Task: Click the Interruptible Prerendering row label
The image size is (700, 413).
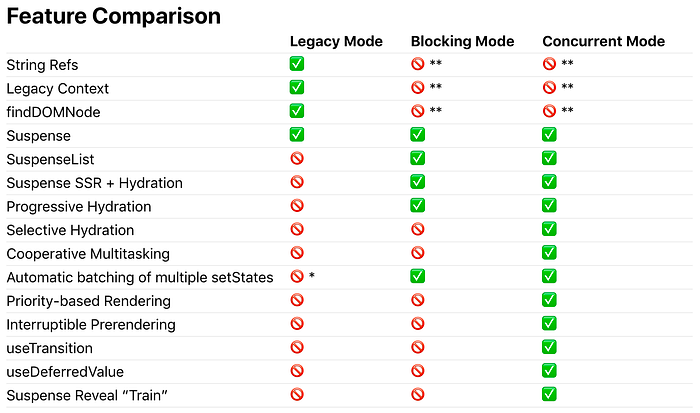Action: coord(91,325)
